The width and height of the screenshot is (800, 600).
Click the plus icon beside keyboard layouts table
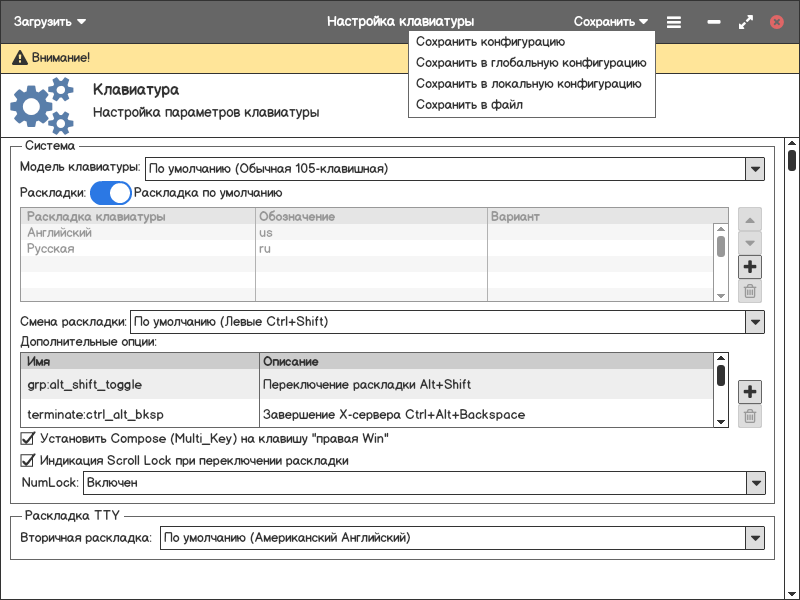click(750, 267)
